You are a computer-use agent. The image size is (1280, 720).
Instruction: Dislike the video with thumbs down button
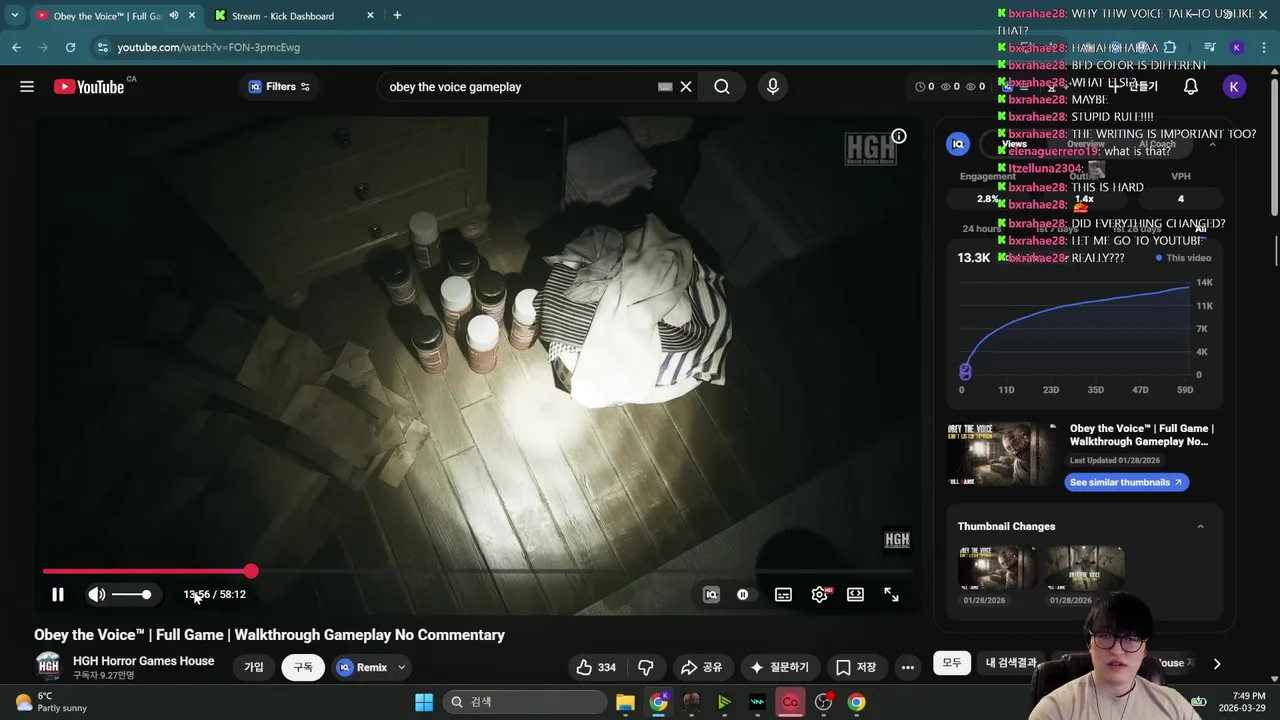coord(646,667)
